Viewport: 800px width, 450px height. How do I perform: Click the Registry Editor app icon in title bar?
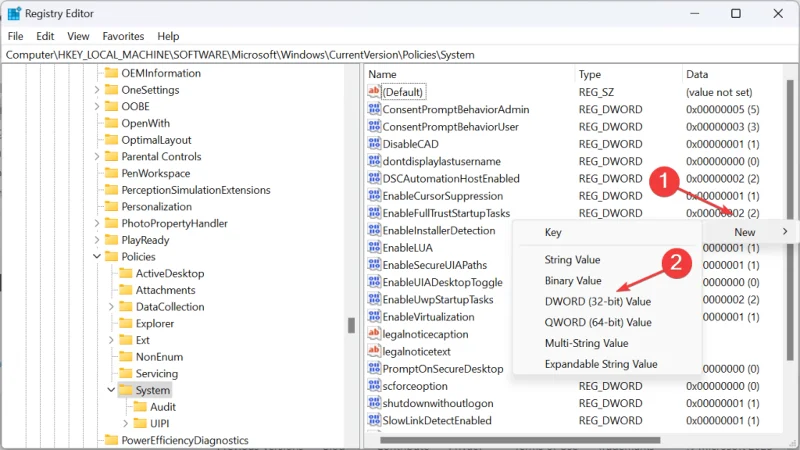14,14
